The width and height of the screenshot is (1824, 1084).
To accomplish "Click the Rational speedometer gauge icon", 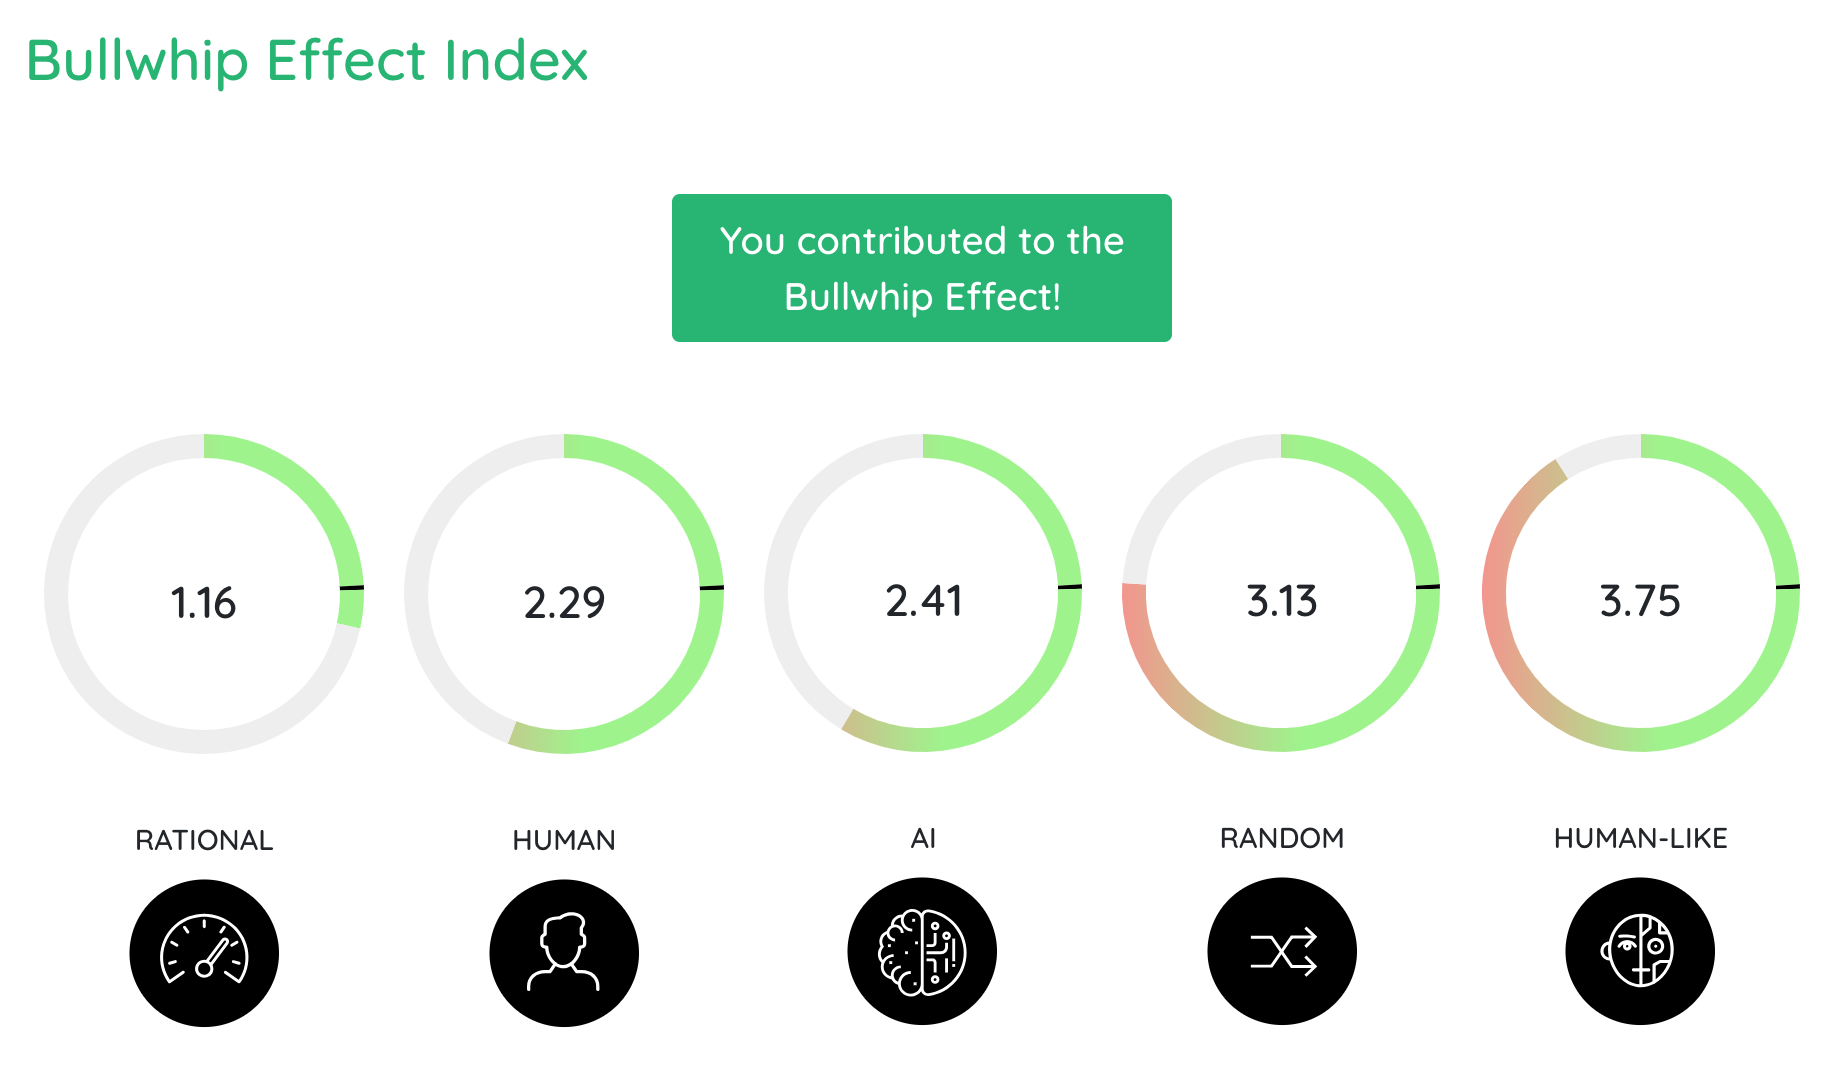I will [x=204, y=952].
